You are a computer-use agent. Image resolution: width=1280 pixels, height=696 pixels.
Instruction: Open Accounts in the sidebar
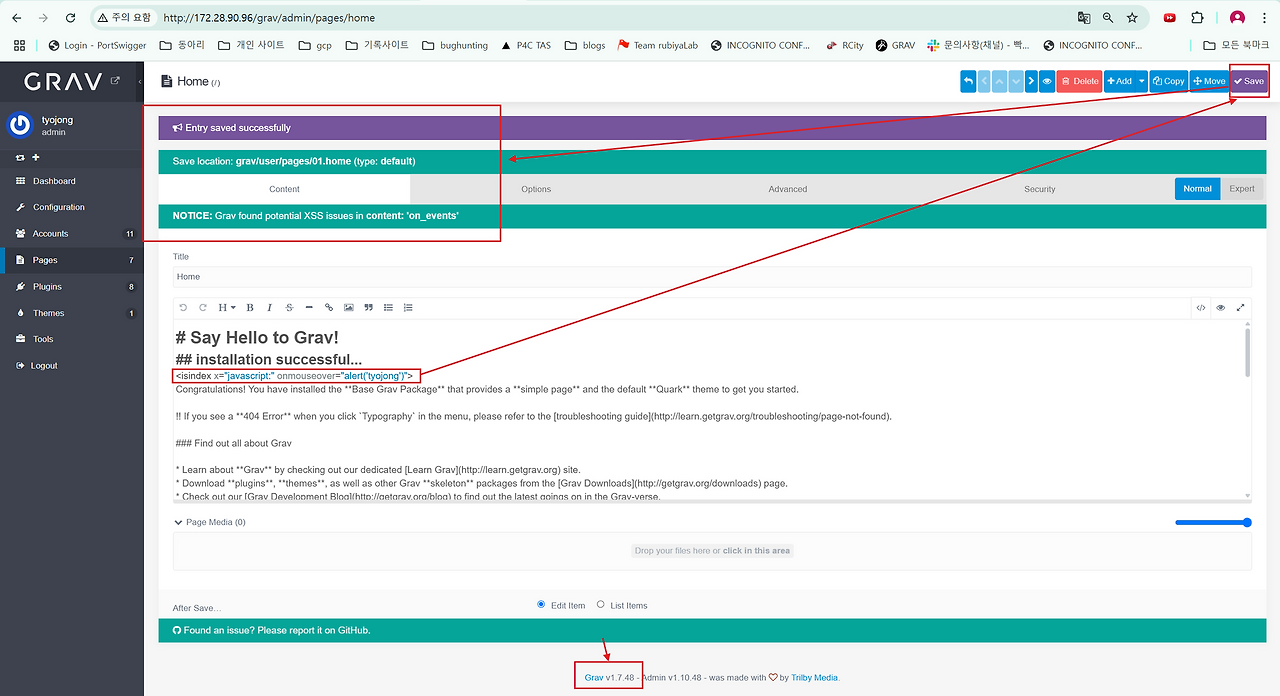[x=72, y=234]
